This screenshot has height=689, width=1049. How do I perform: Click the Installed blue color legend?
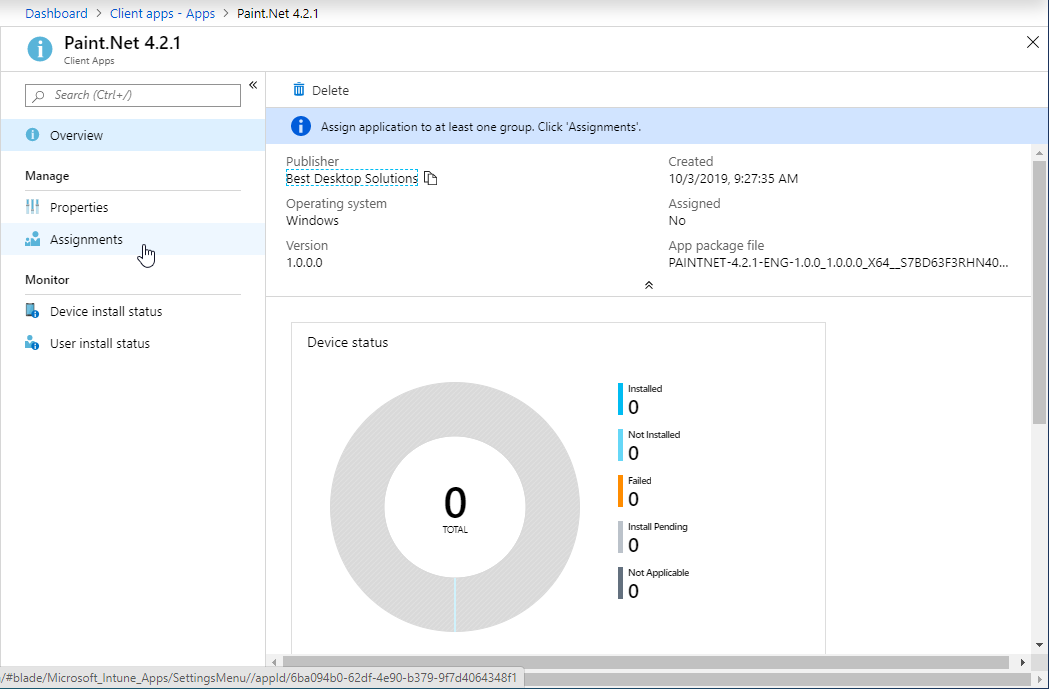pyautogui.click(x=621, y=399)
